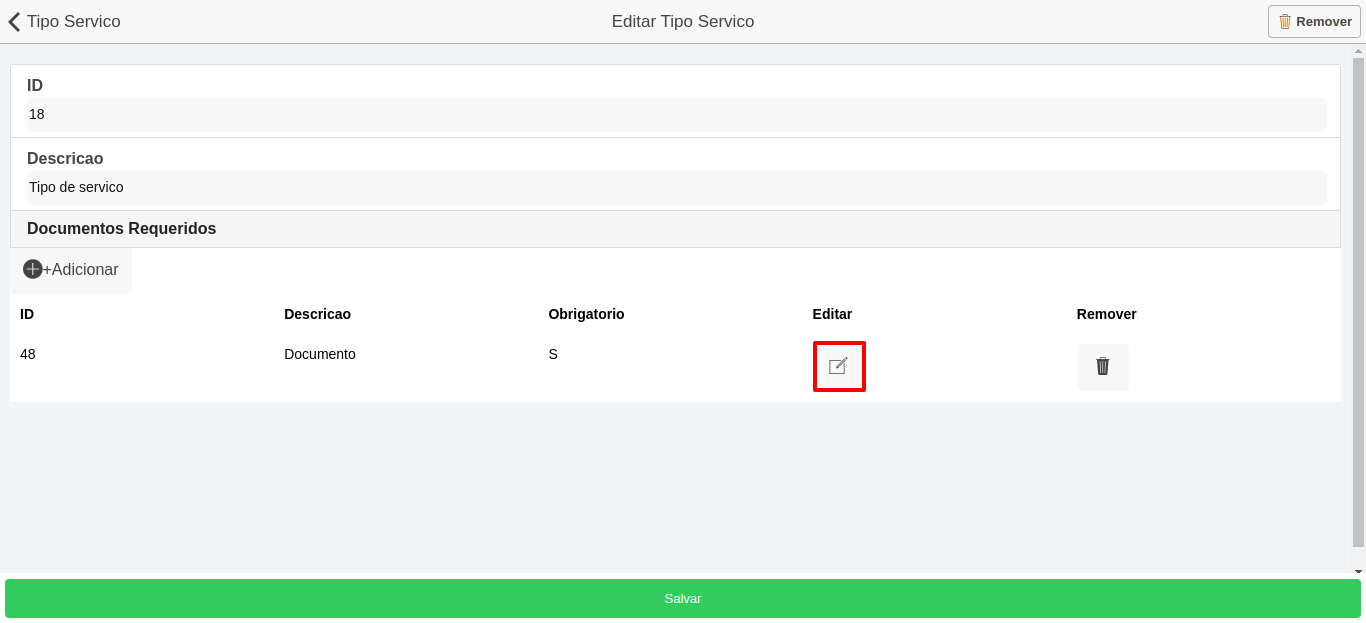Click Remover button in top header
1366x623 pixels.
(1314, 21)
